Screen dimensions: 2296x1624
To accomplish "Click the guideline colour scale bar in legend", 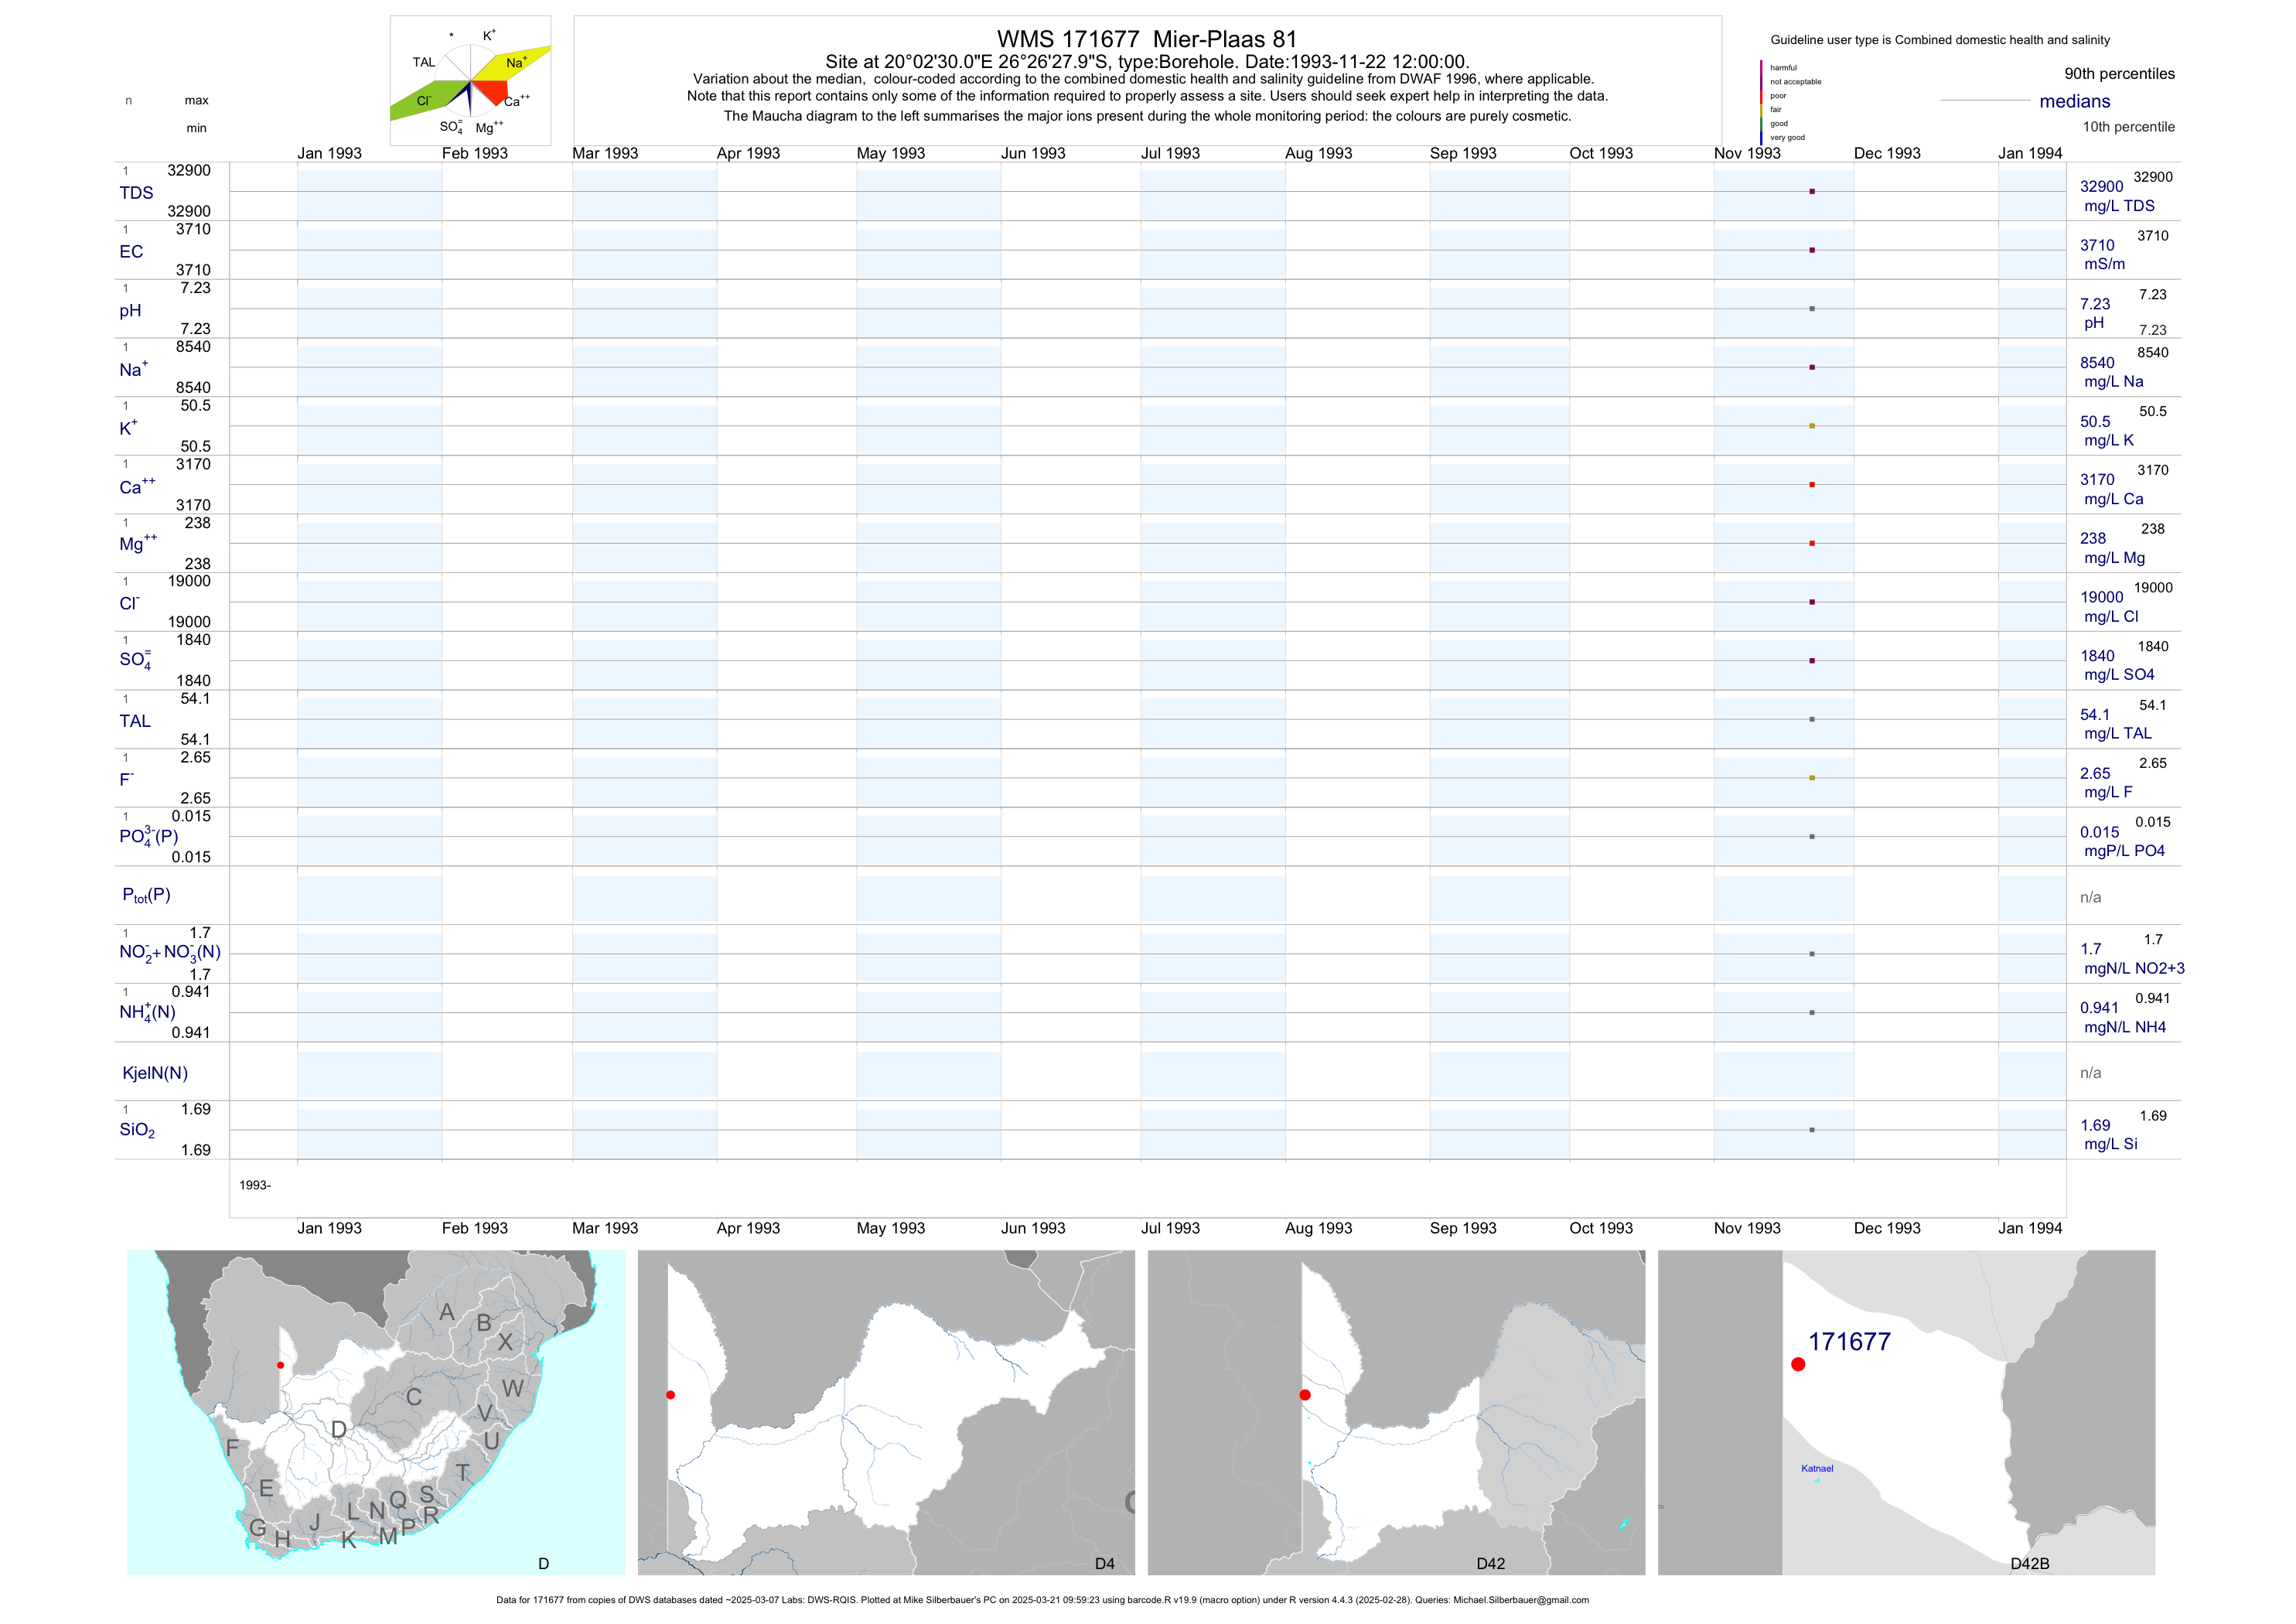I will tap(1761, 102).
